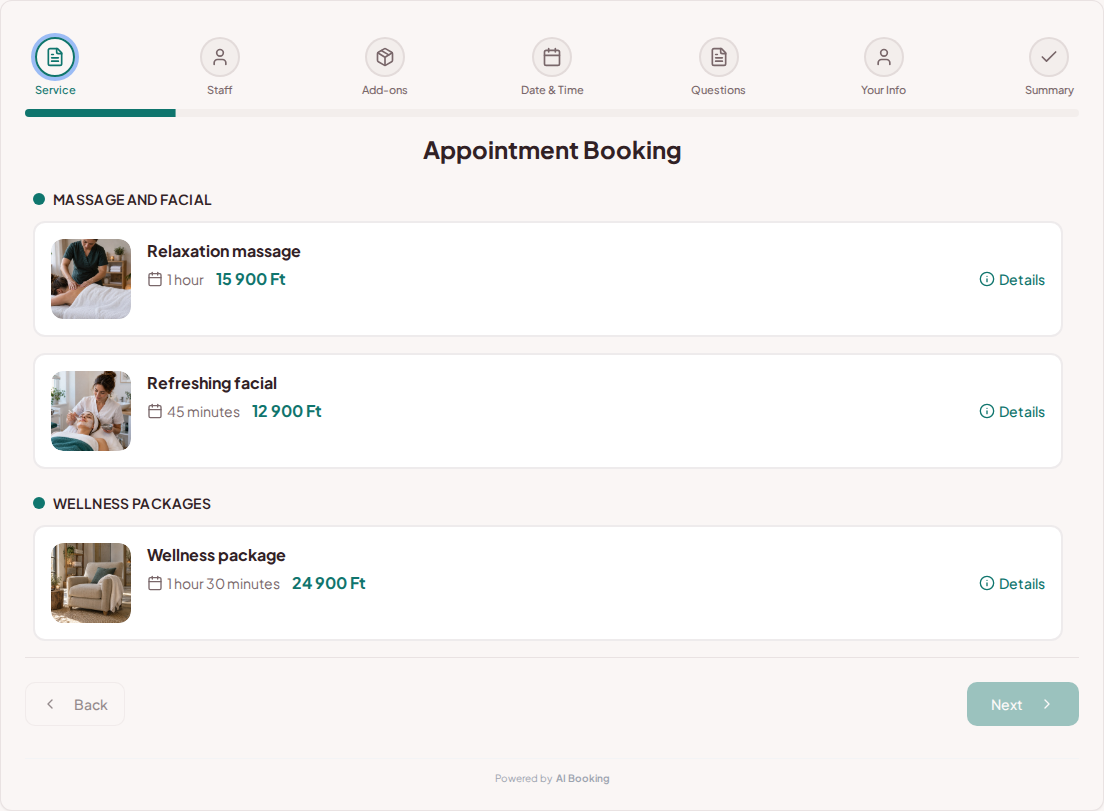The image size is (1104, 811).
Task: Choose the Relaxation massage service title
Action: 224,251
